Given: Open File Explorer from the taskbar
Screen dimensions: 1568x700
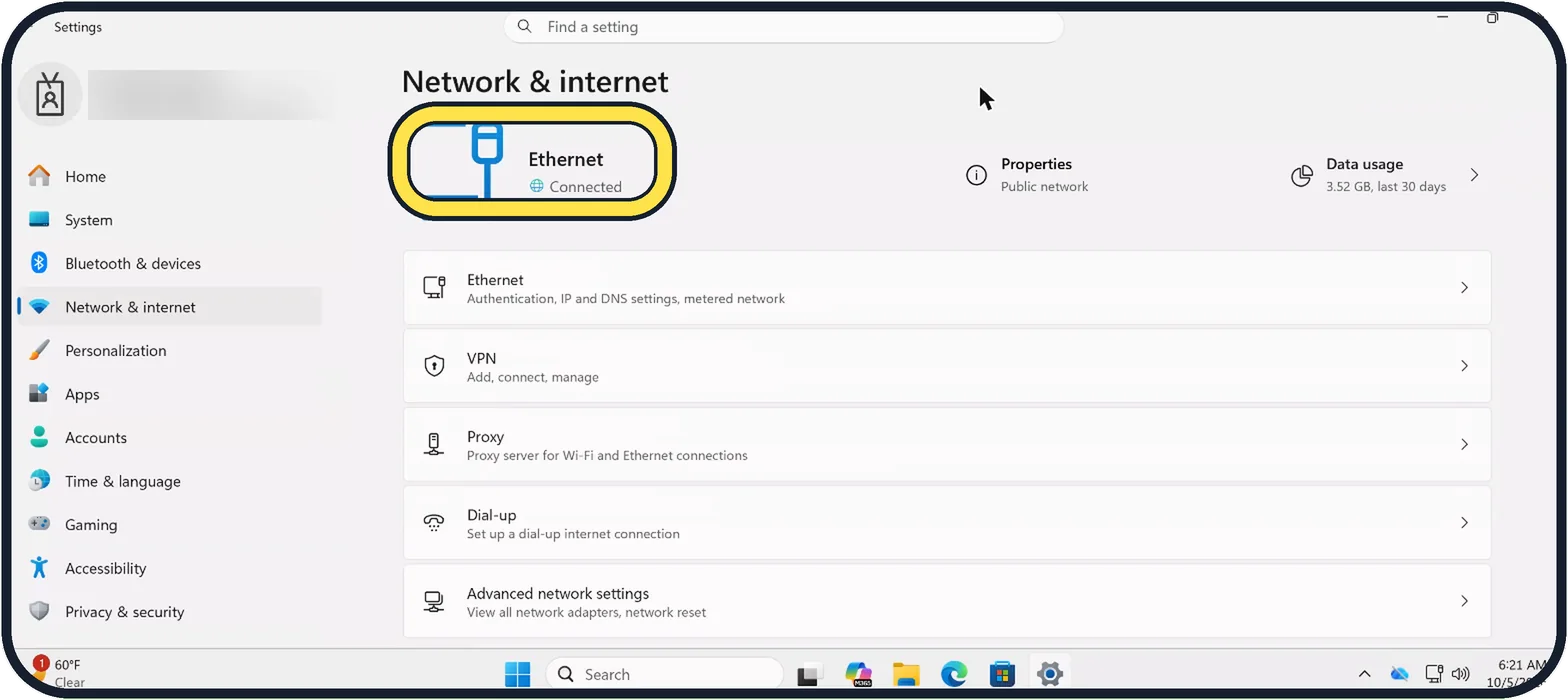Looking at the screenshot, I should tap(906, 675).
